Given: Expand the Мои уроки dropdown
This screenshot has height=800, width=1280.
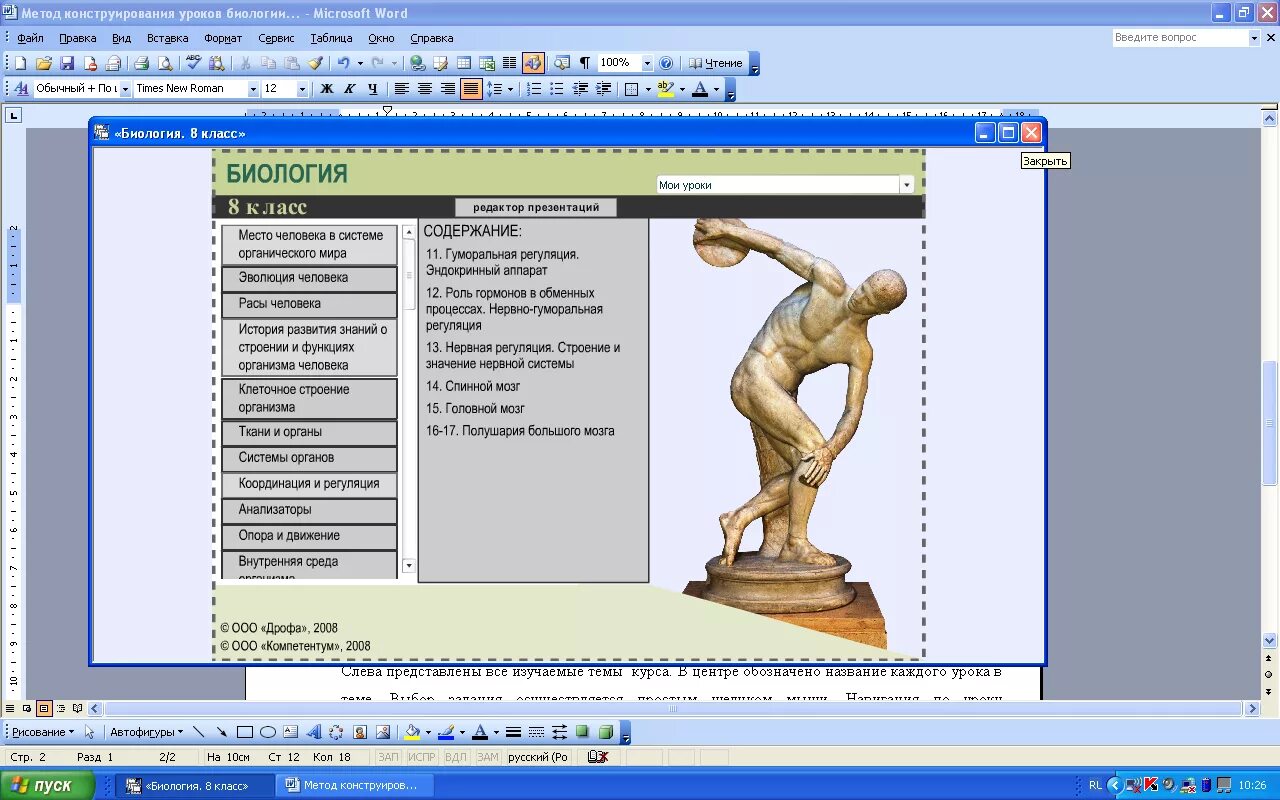Looking at the screenshot, I should pos(906,185).
